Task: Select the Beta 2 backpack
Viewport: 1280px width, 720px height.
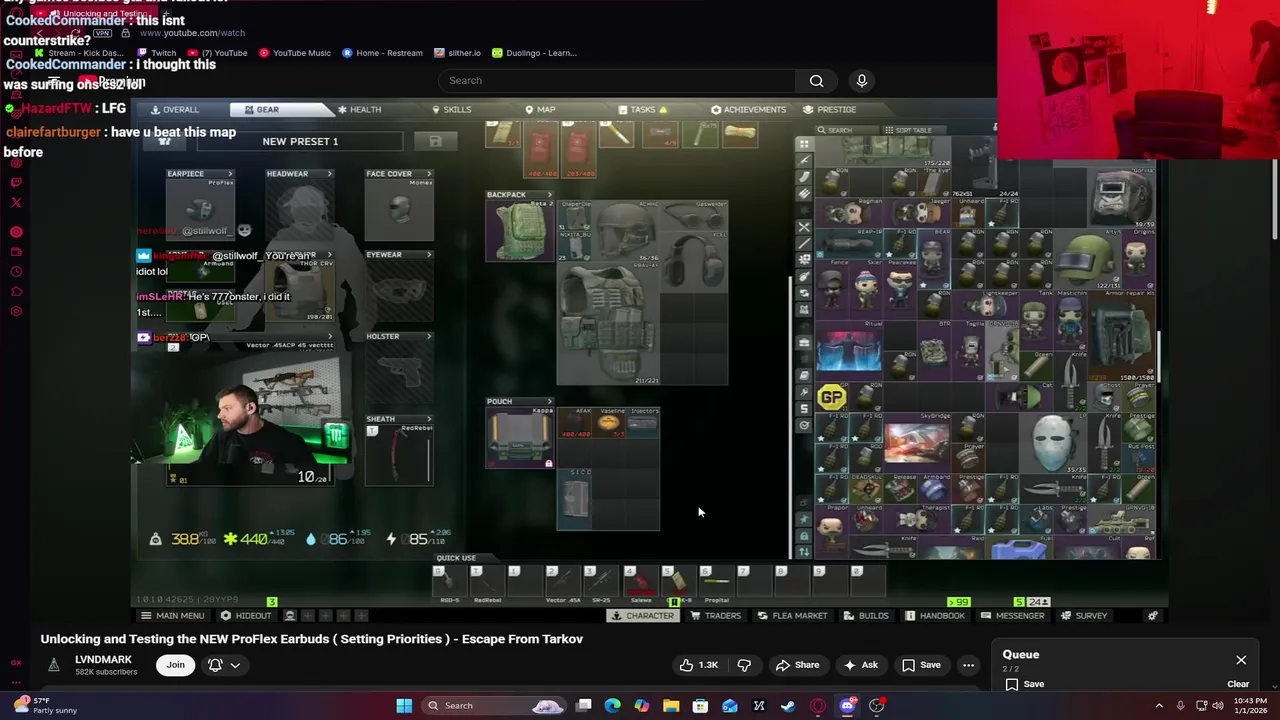Action: coord(520,231)
